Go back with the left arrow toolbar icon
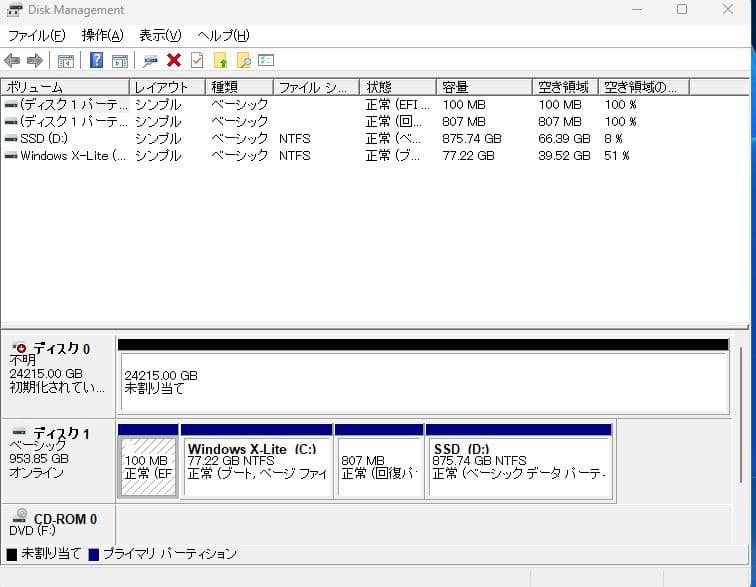Viewport: 756px width, 587px height. tap(12, 61)
